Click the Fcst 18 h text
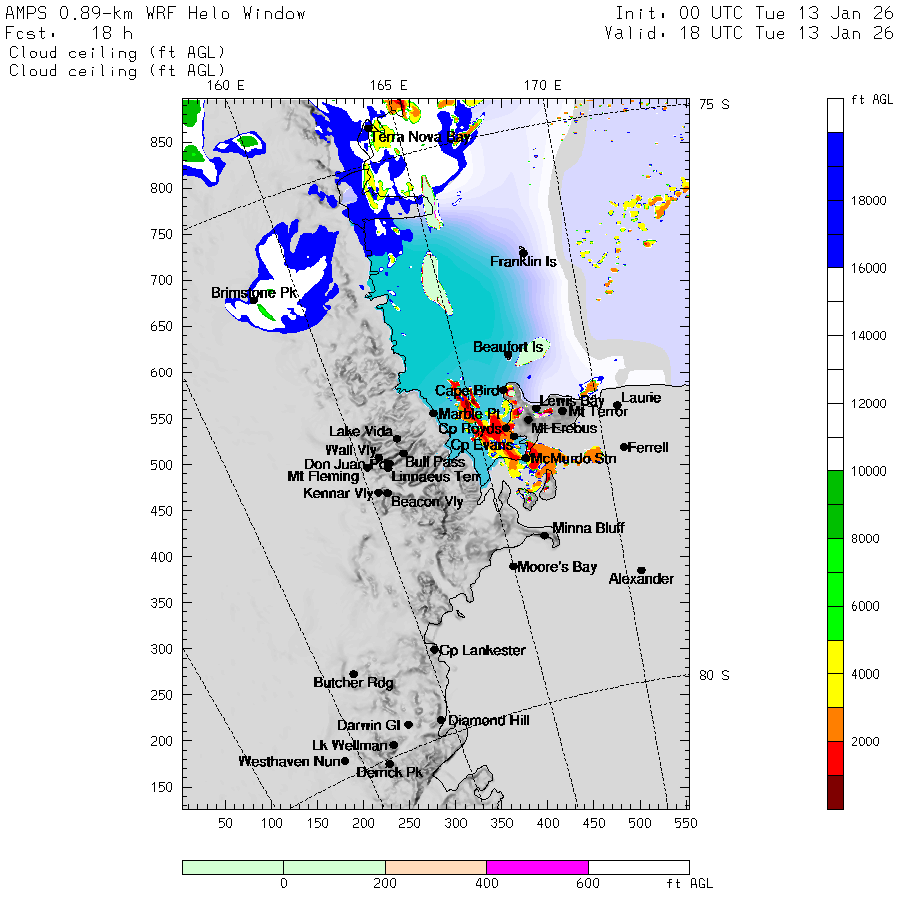Image resolution: width=900 pixels, height=900 pixels. tap(69, 33)
